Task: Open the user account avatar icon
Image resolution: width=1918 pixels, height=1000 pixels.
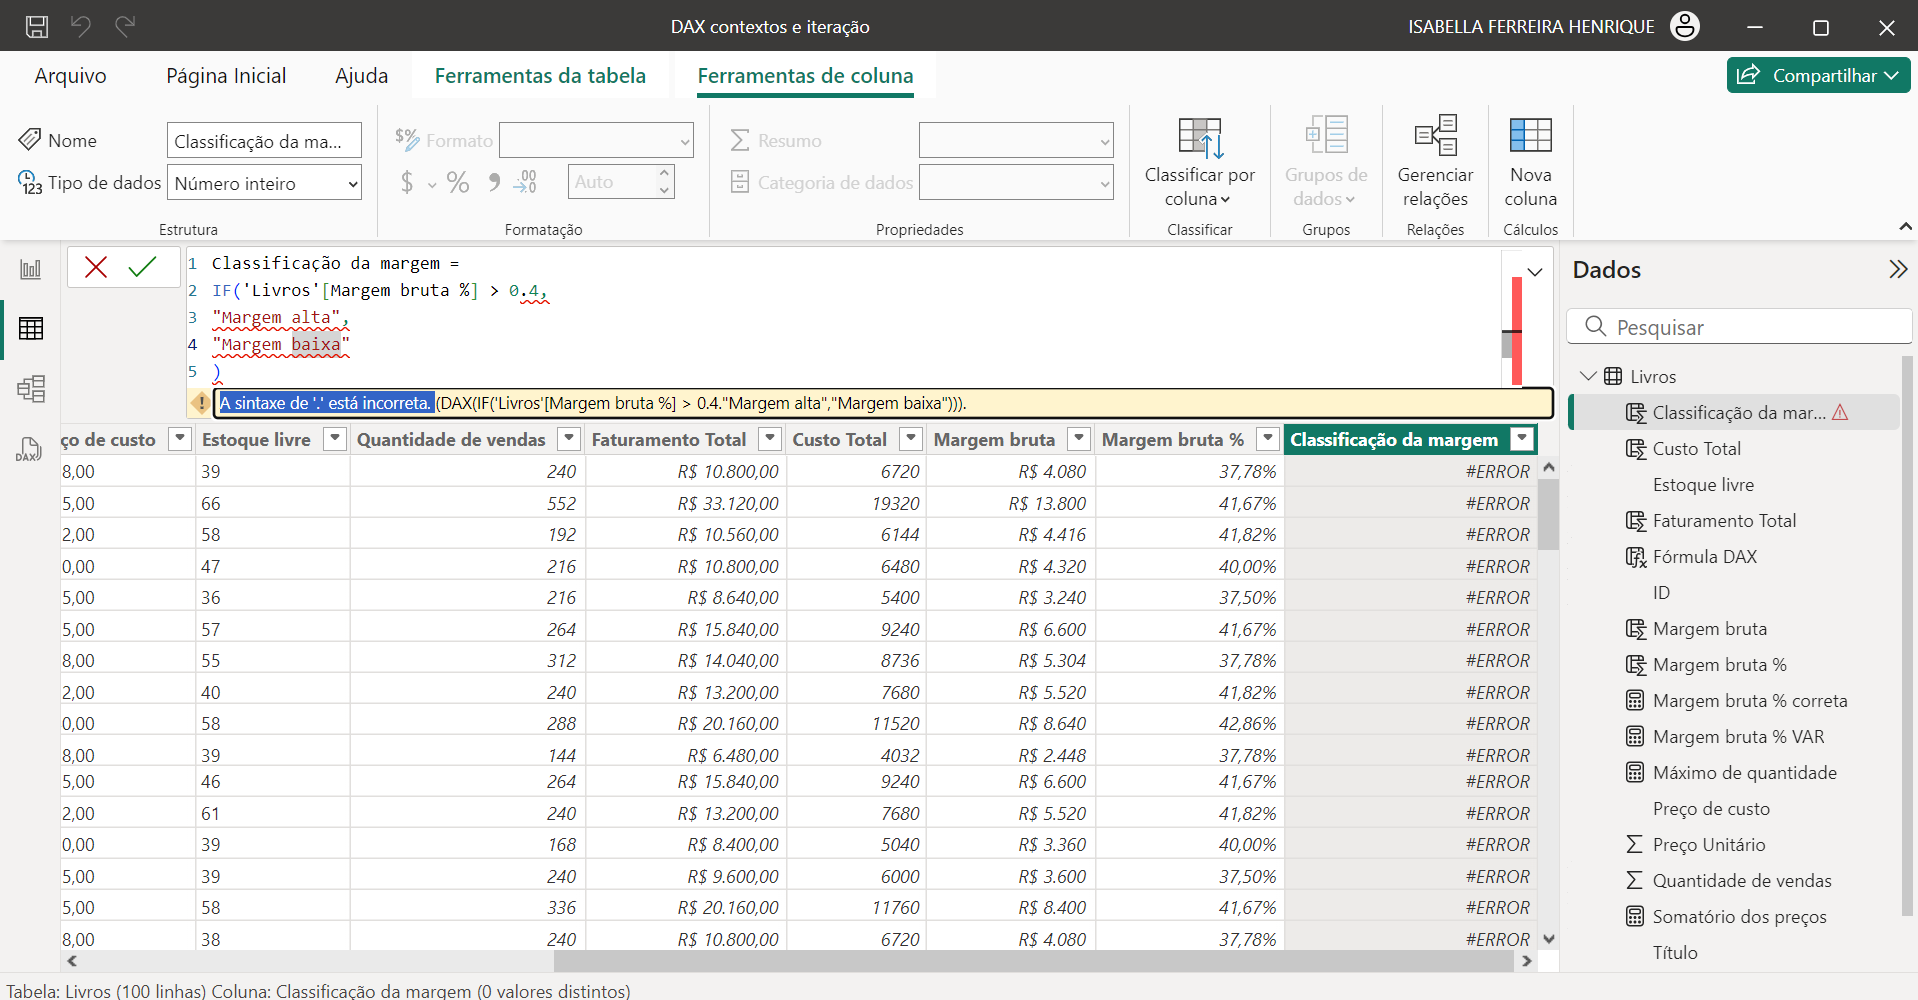Action: (1685, 26)
